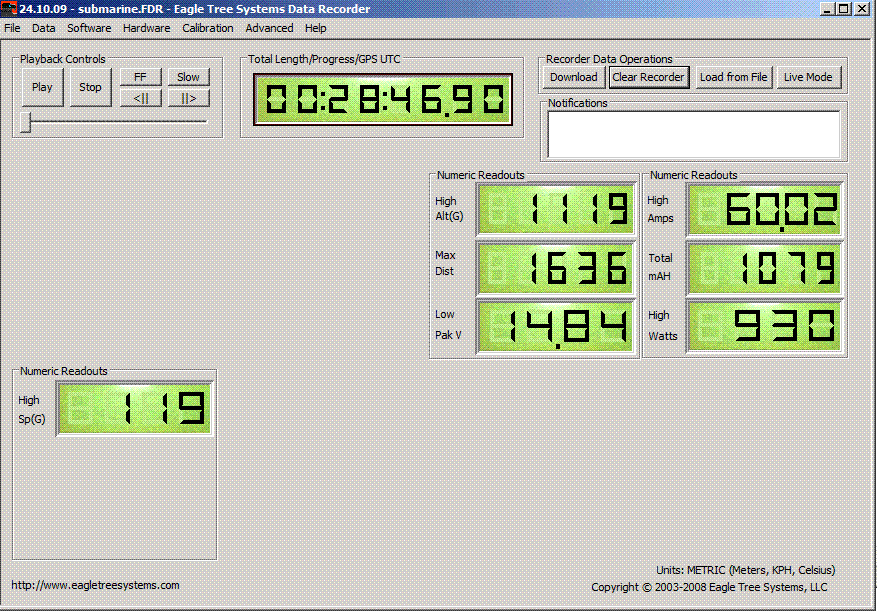
Task: Click the Total mAH label
Action: tap(661, 267)
